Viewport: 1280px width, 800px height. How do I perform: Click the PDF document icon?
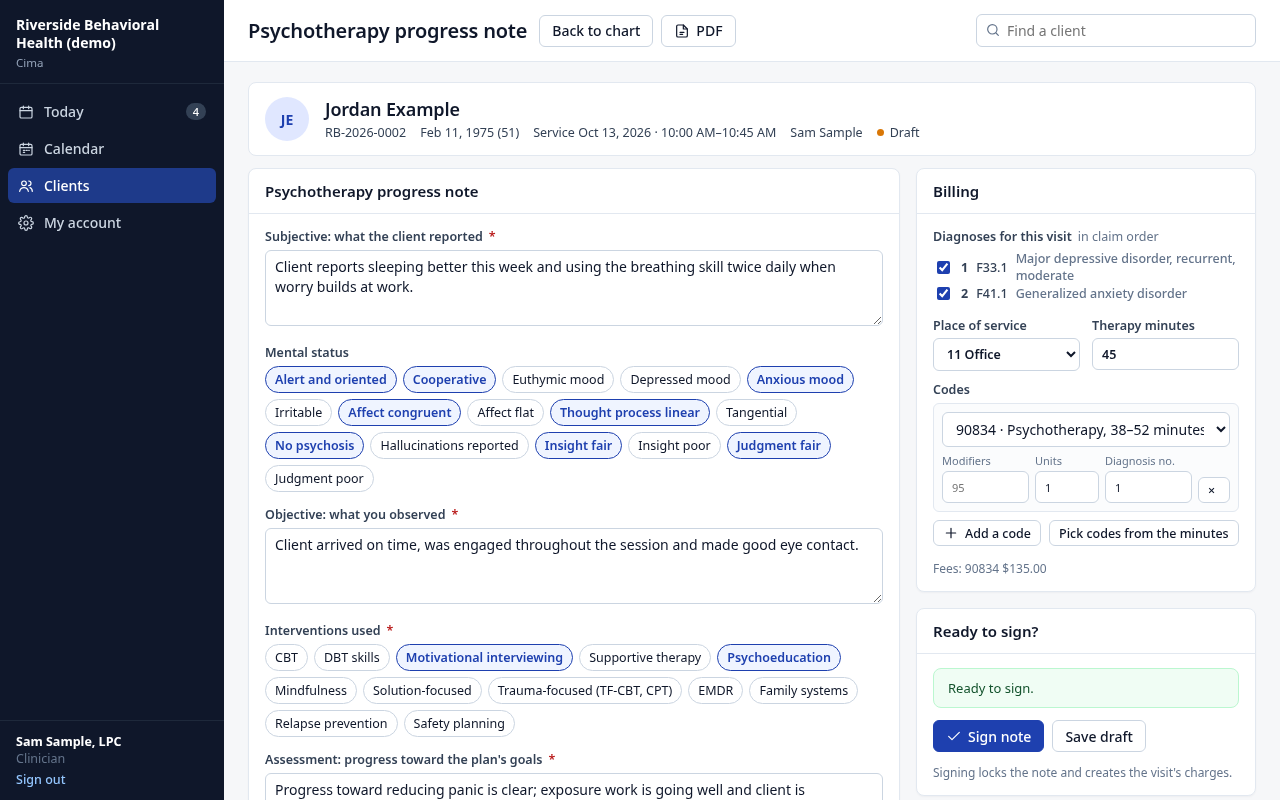pos(682,31)
